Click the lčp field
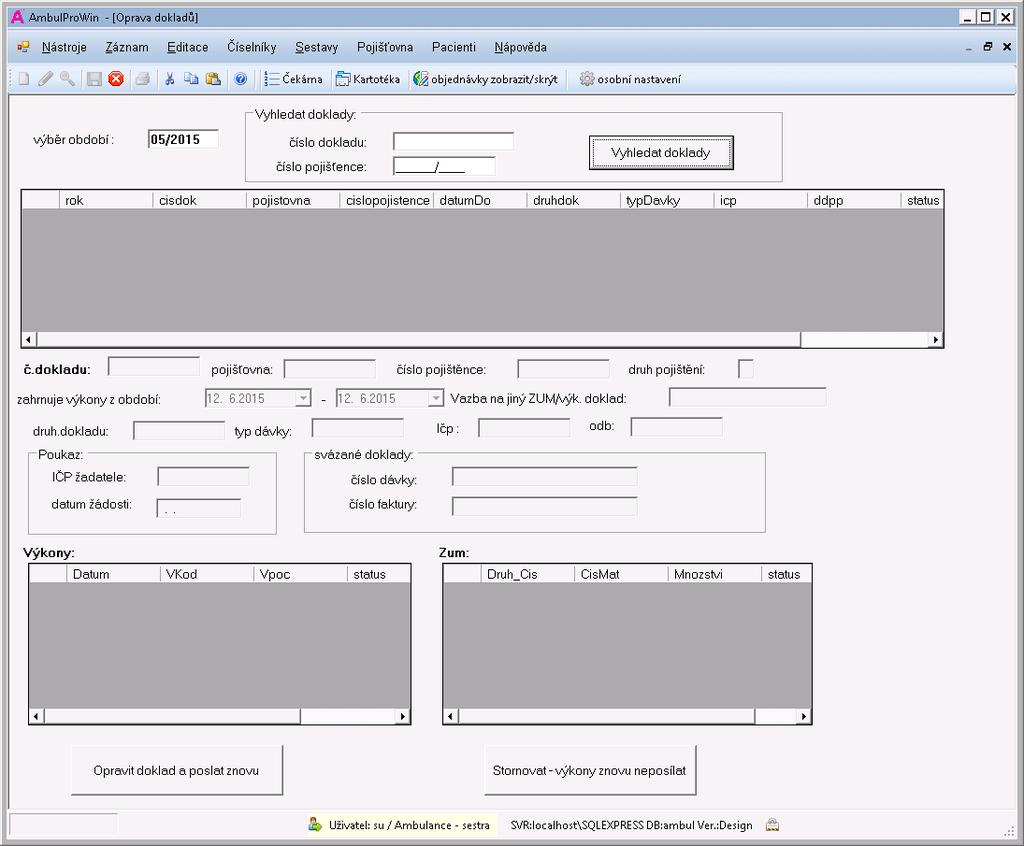This screenshot has width=1024, height=846. pos(524,428)
